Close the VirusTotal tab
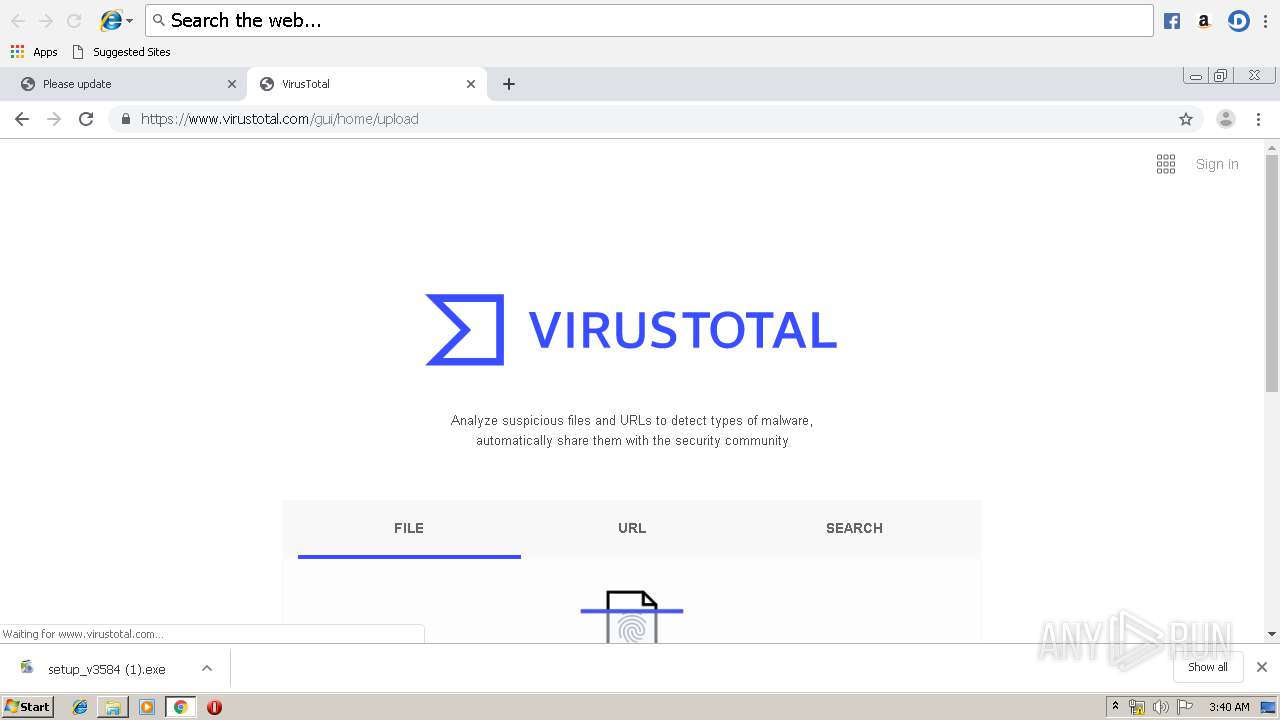The width and height of the screenshot is (1280, 720). (x=471, y=84)
